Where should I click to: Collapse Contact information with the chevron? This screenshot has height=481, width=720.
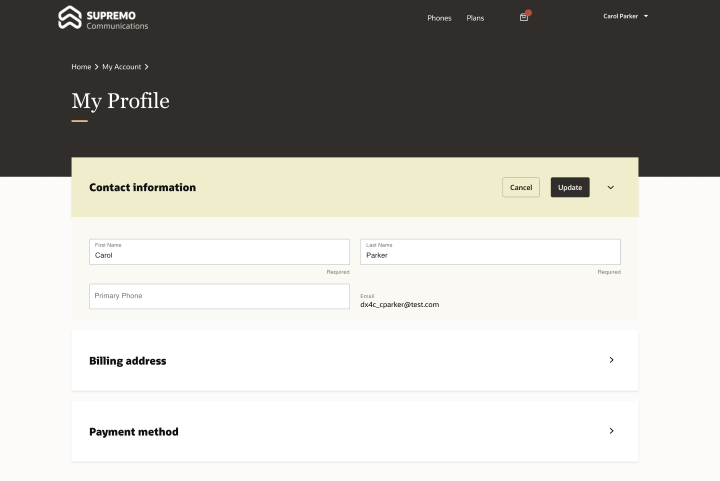pos(611,187)
